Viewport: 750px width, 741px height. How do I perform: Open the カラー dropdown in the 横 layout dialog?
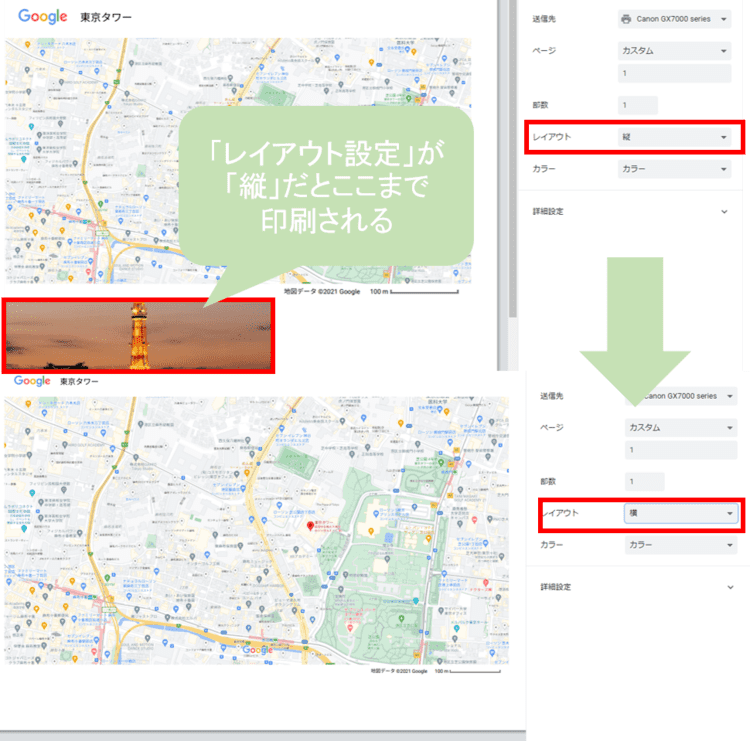tap(681, 544)
